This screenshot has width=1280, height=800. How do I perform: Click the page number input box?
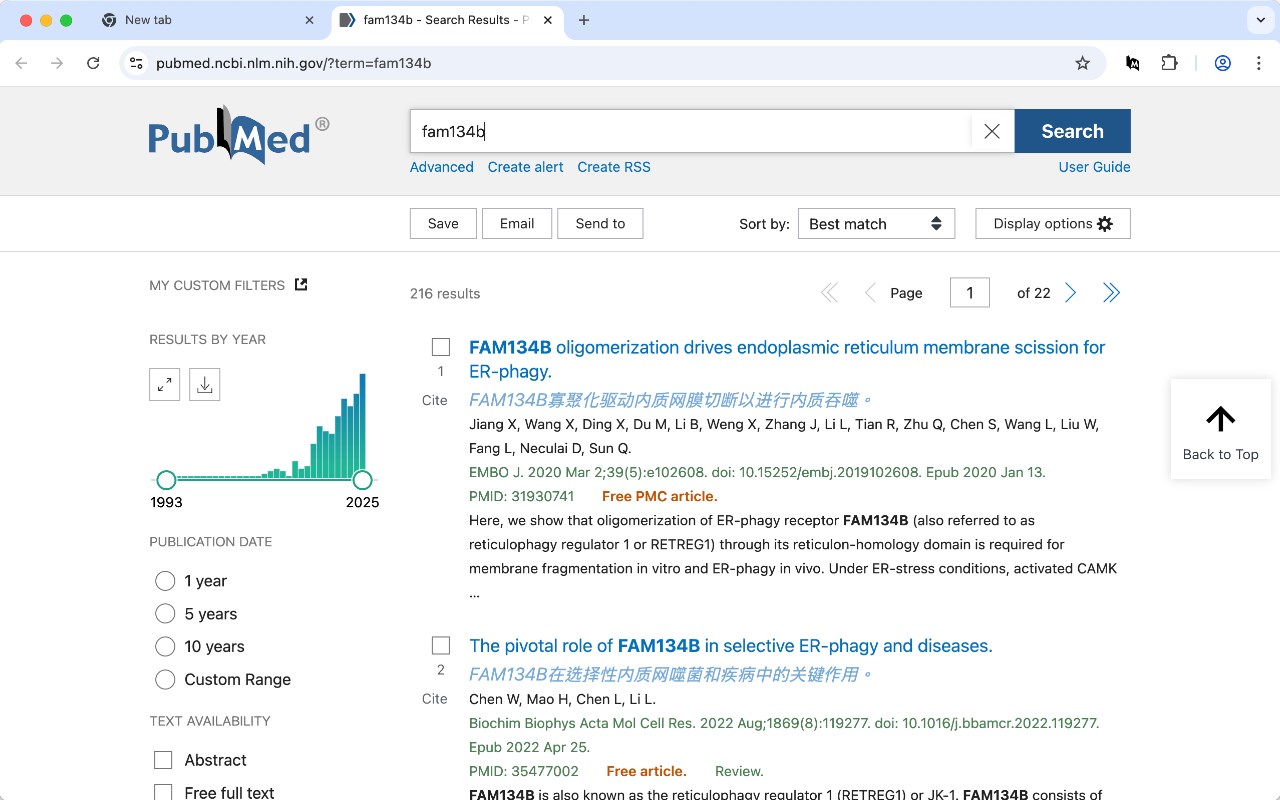[970, 293]
